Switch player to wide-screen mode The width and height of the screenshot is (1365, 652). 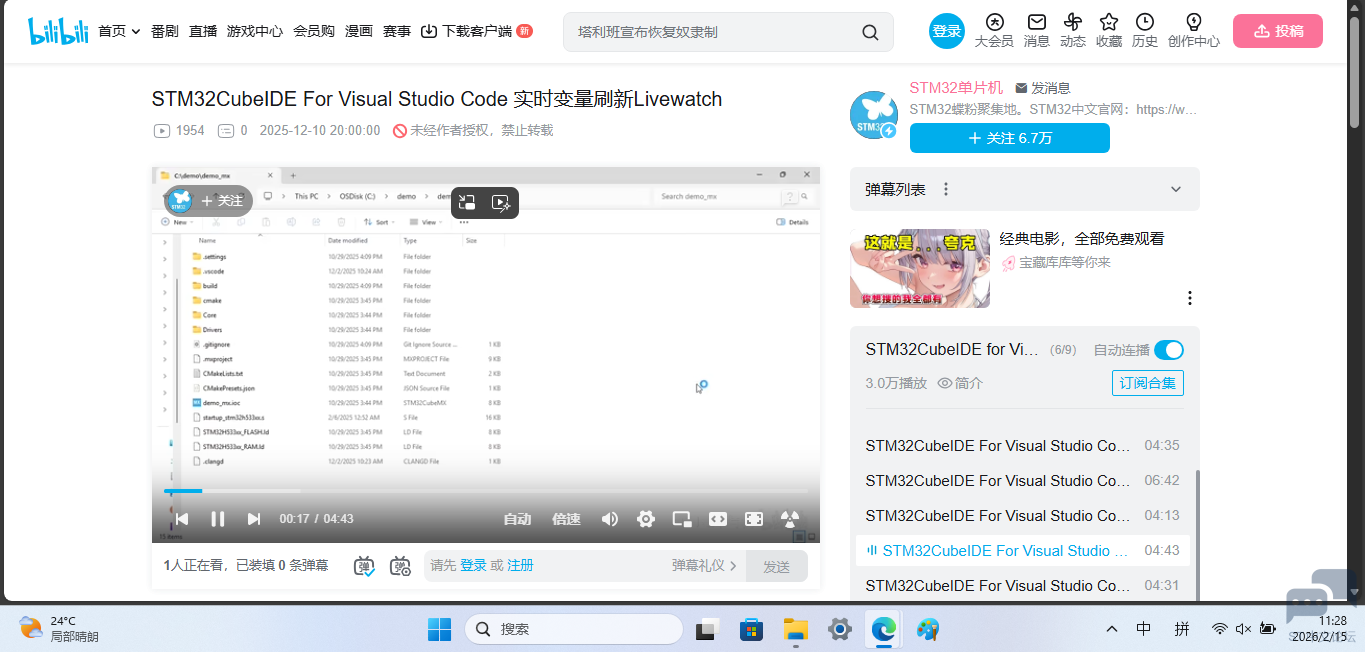[x=717, y=518]
